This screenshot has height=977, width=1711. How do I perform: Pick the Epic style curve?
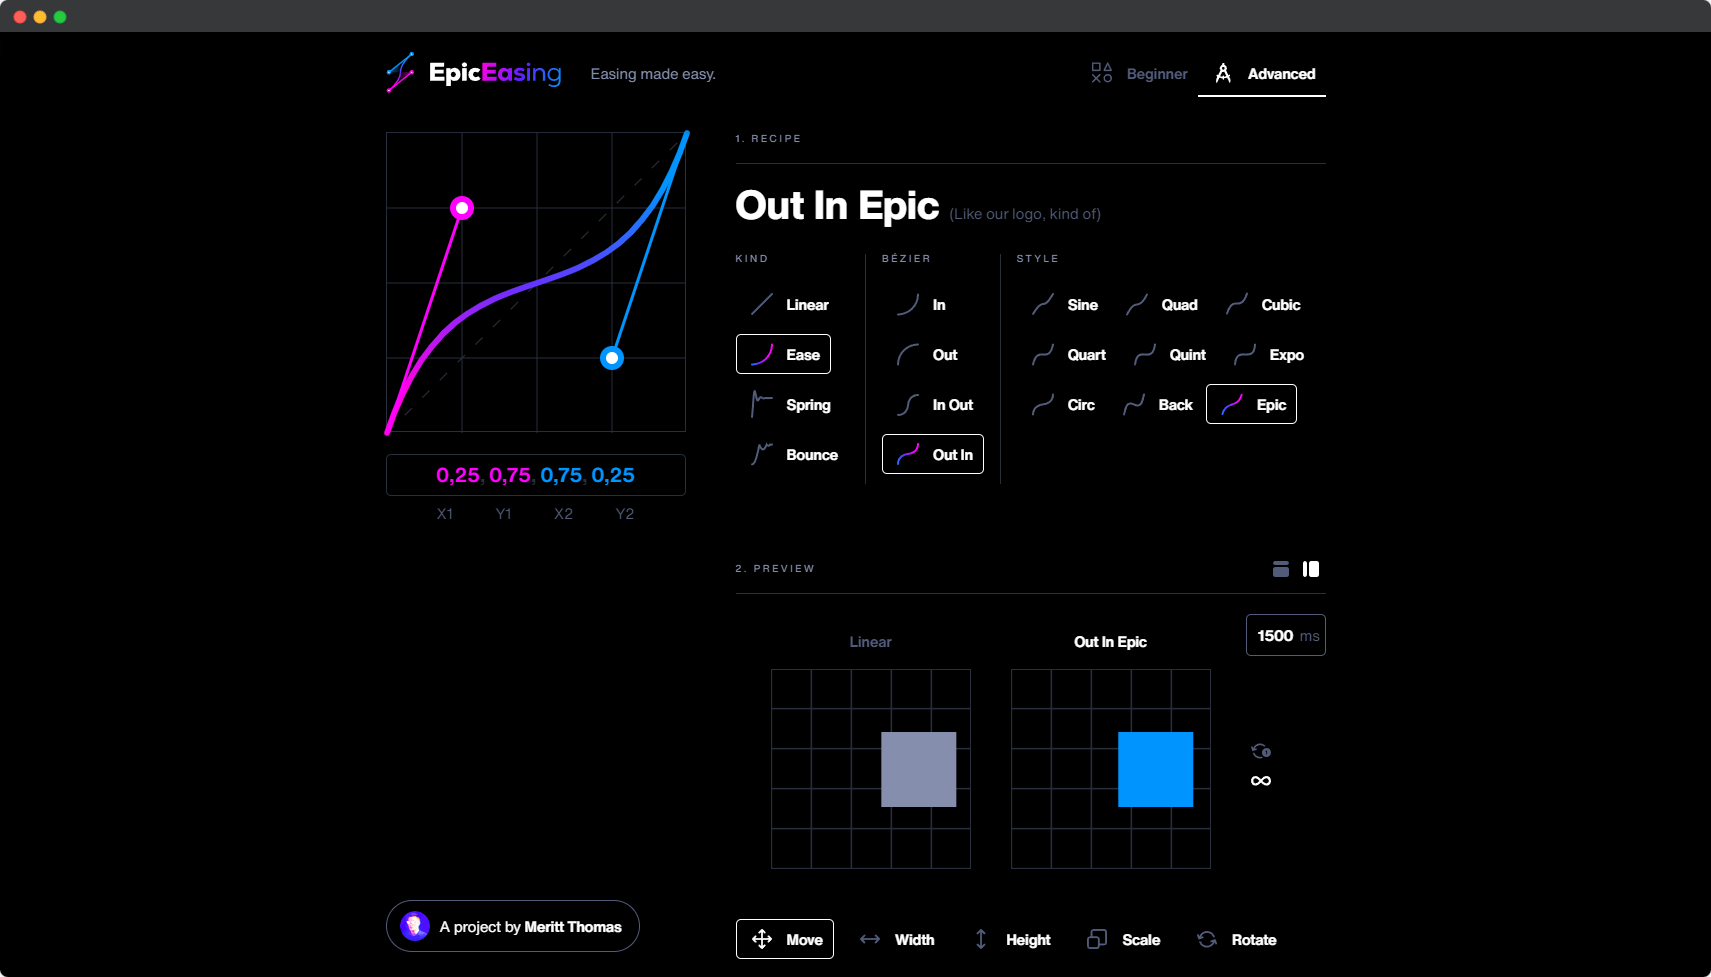[x=1251, y=404]
